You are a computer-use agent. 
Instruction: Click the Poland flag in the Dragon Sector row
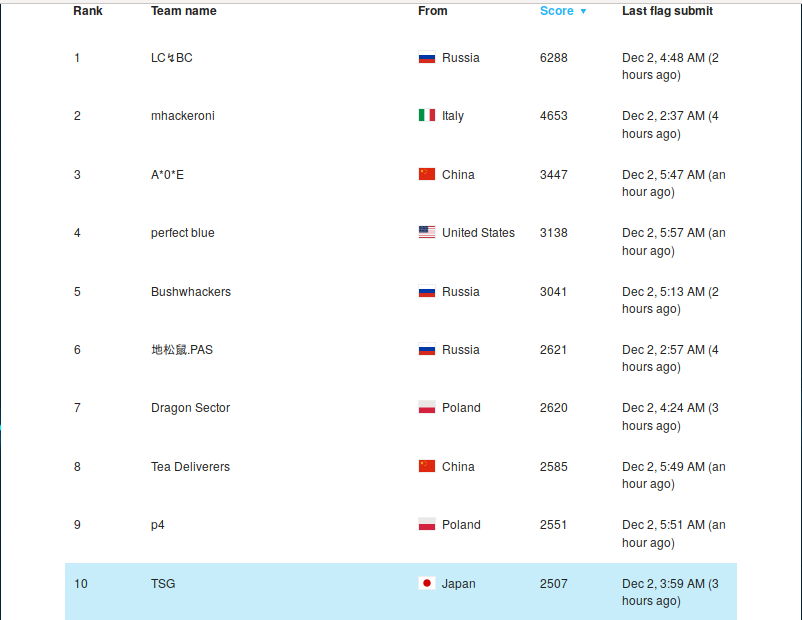(426, 408)
